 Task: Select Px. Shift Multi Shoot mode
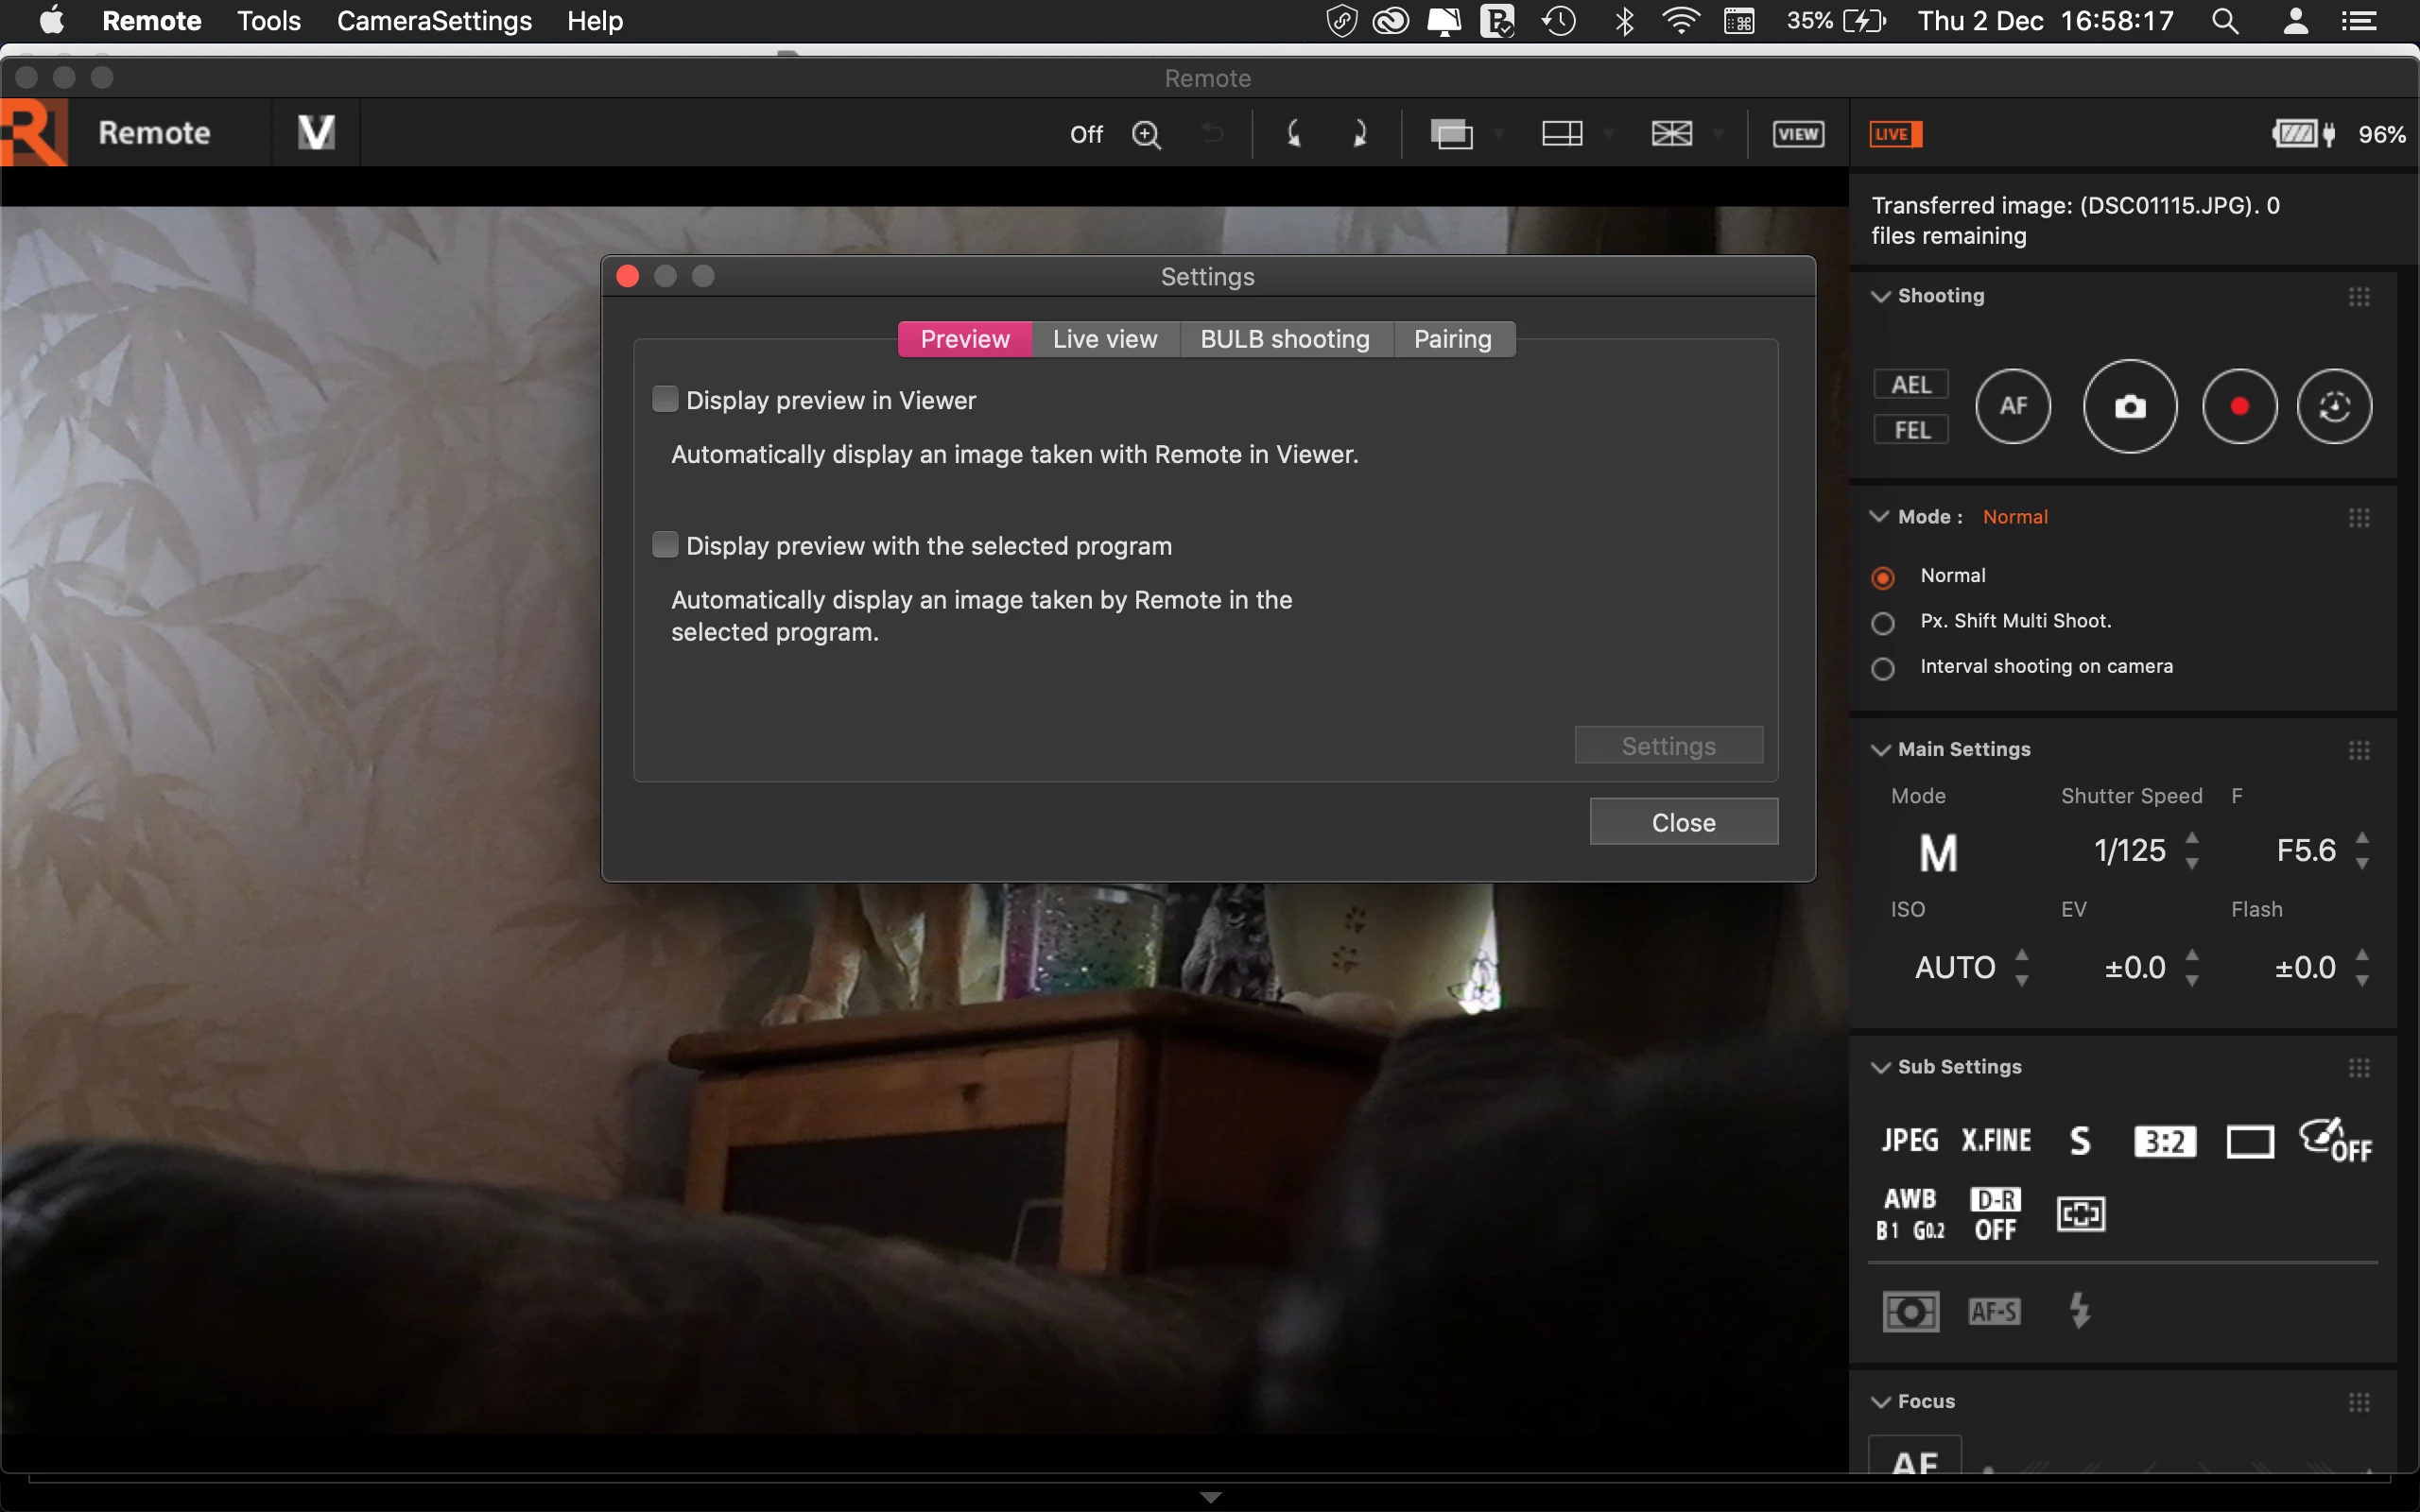(1883, 623)
